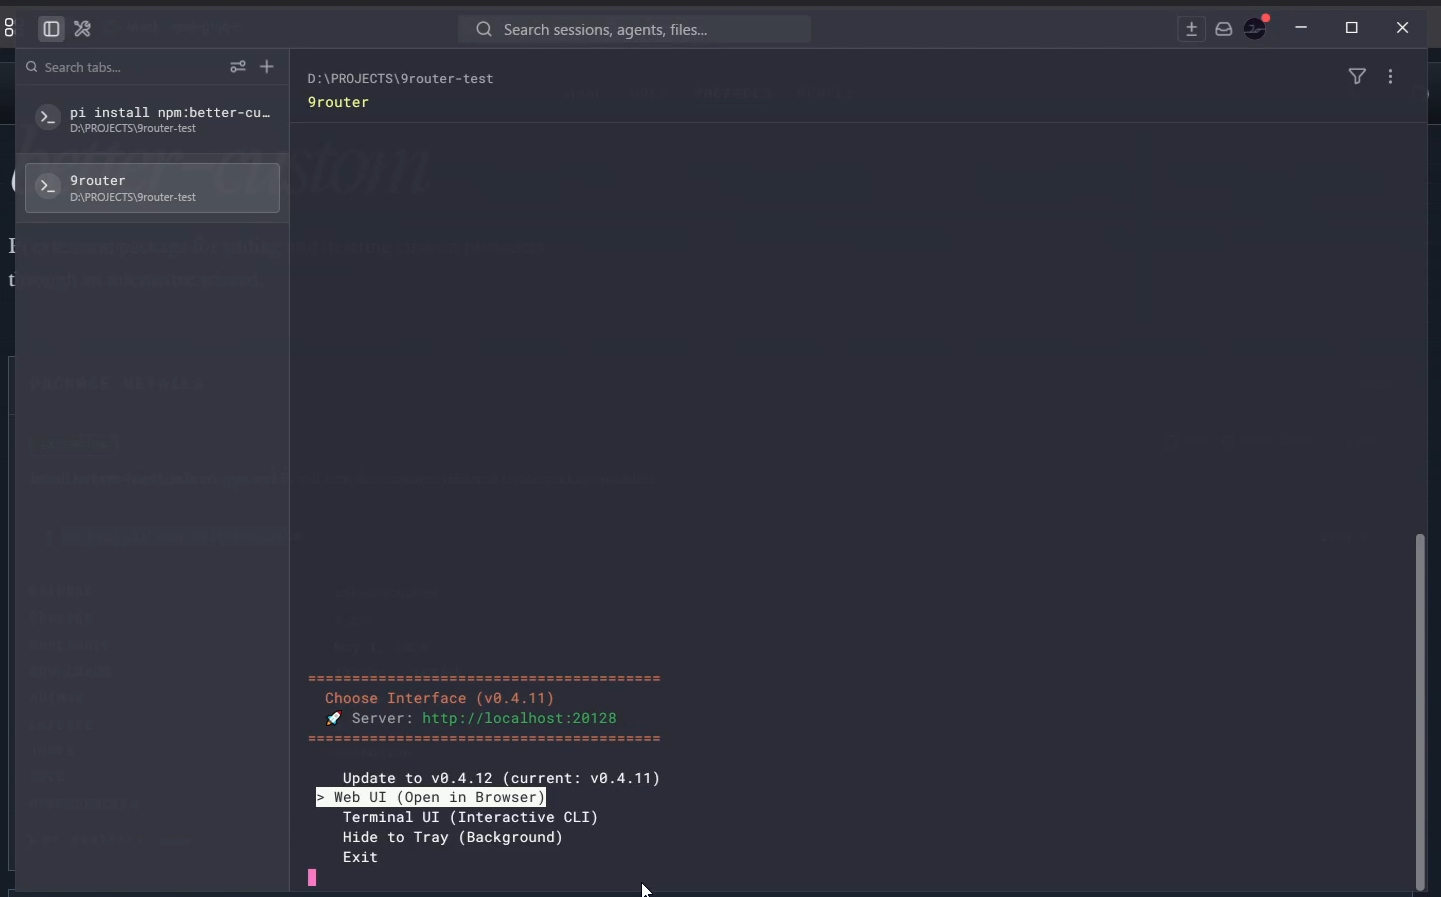Screen dimensions: 1441x897
Task: Focus the Search sessions, agents, files field
Action: click(636, 30)
